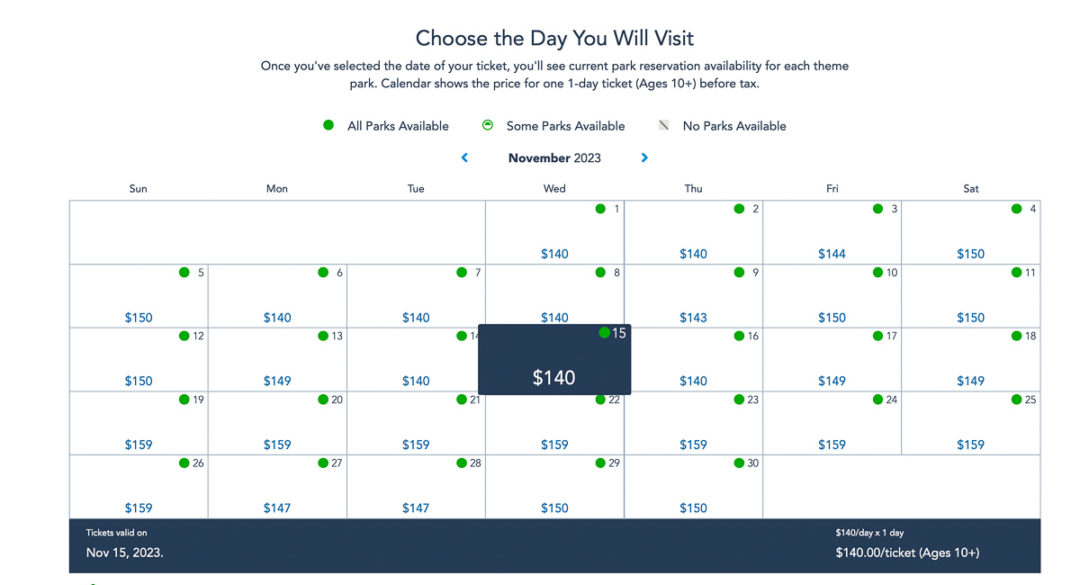This screenshot has width=1080, height=585.
Task: Select Thursday November 30 at $150
Action: click(694, 486)
